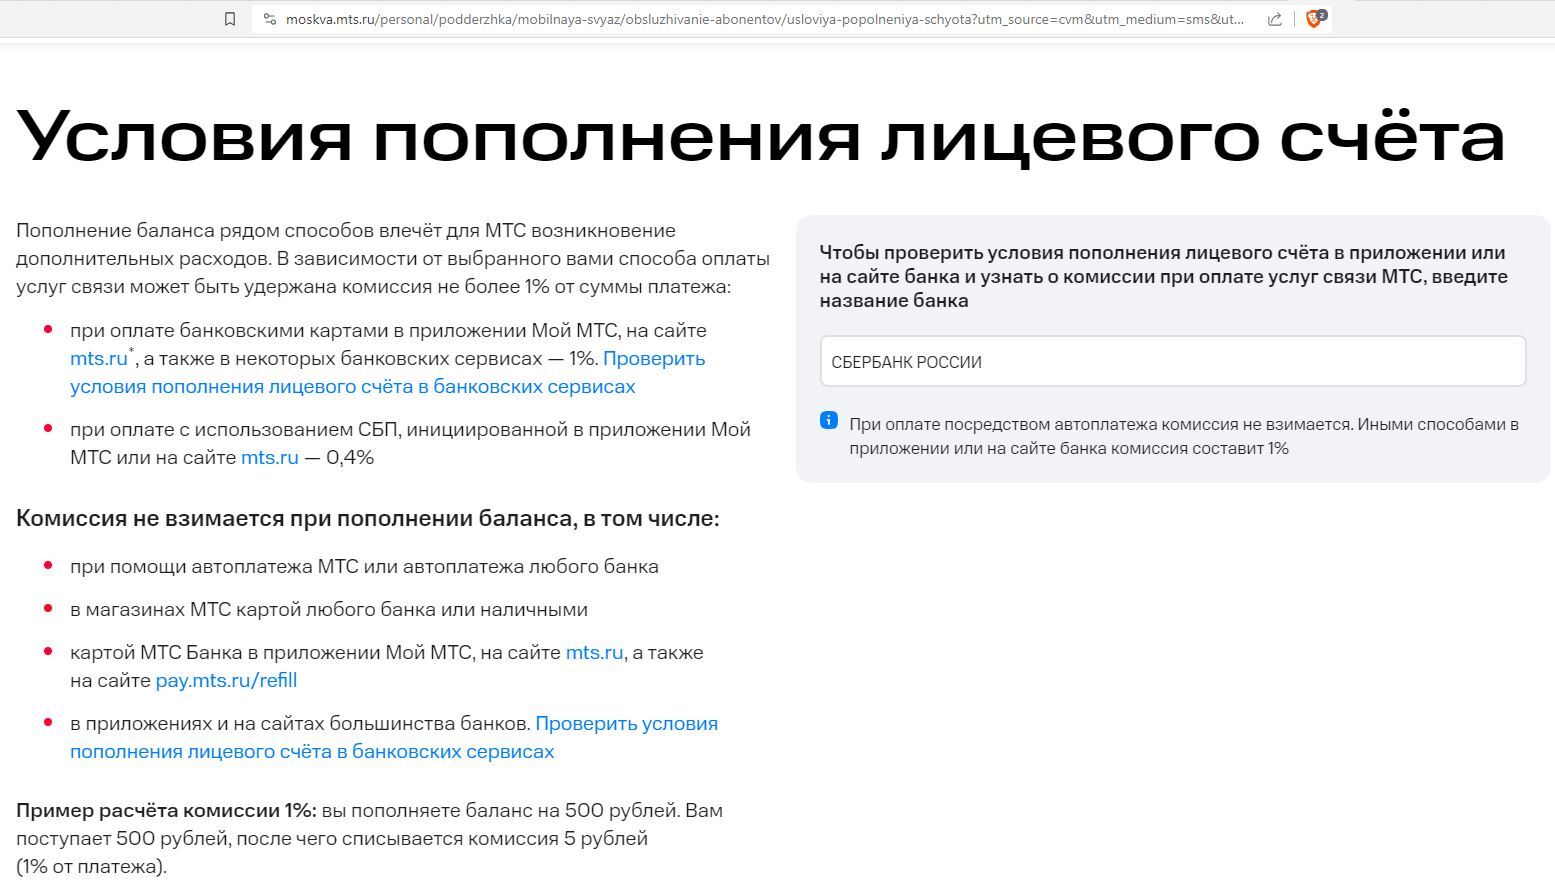
Task: Click the notice При оплате посредством автоплатежа
Action: (x=1184, y=436)
